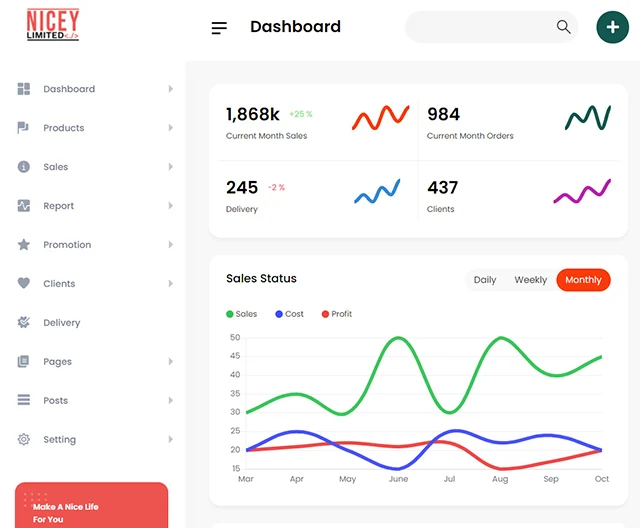Click the Report chart icon
This screenshot has width=640, height=528.
[24, 206]
